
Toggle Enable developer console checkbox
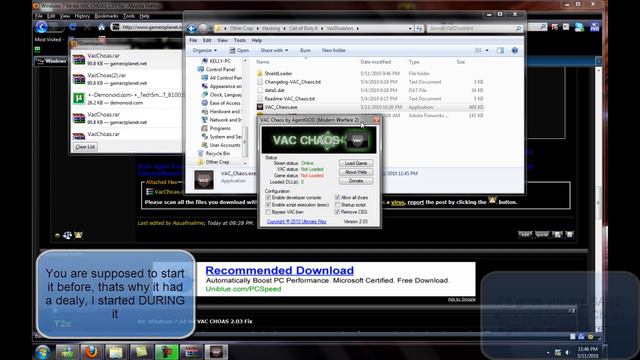(x=268, y=198)
